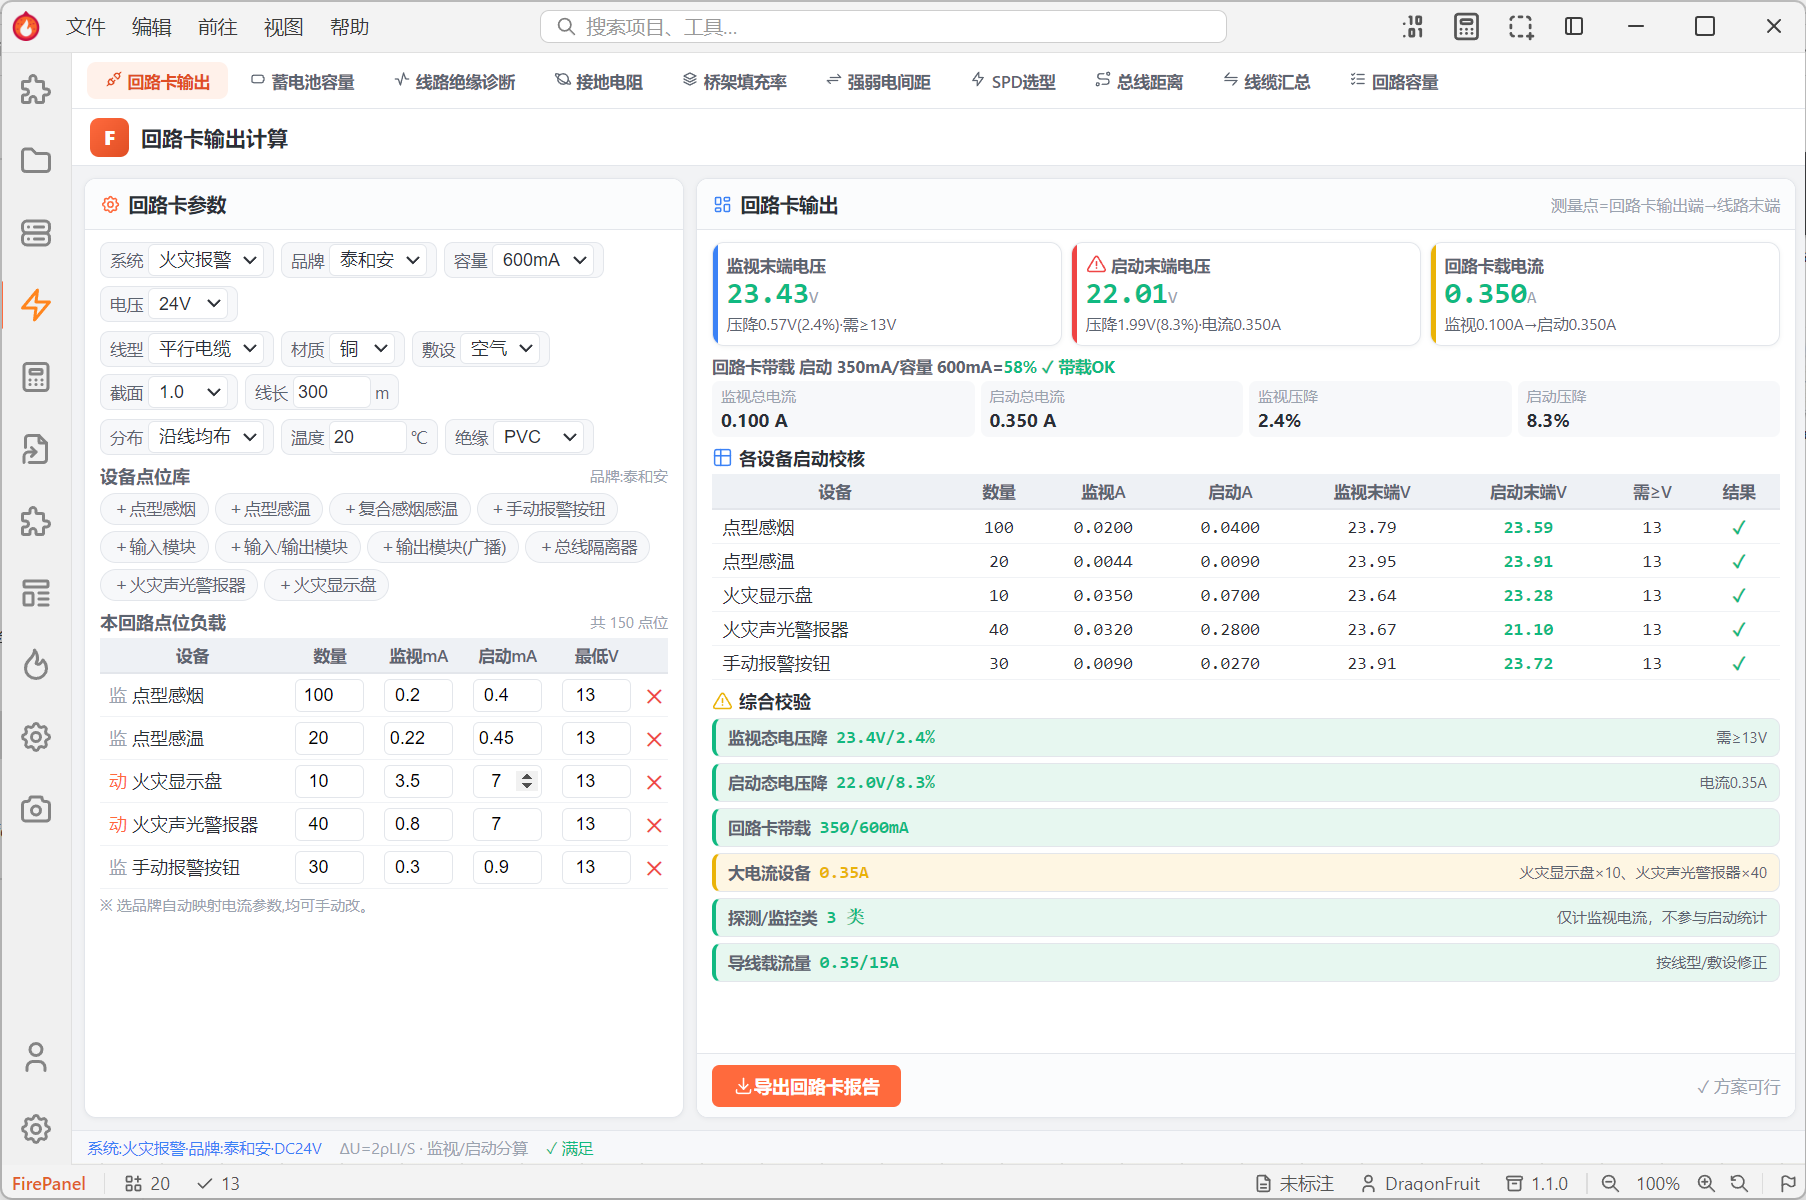Open the 编辑 menu
The height and width of the screenshot is (1200, 1806).
point(152,27)
